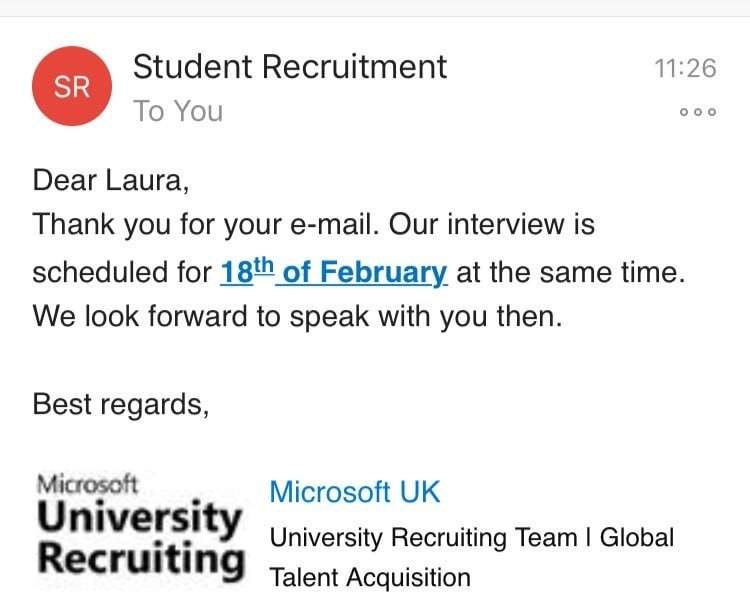Click the University Recruiting Team signature line
Viewport: 750px width, 592px height.
472,537
